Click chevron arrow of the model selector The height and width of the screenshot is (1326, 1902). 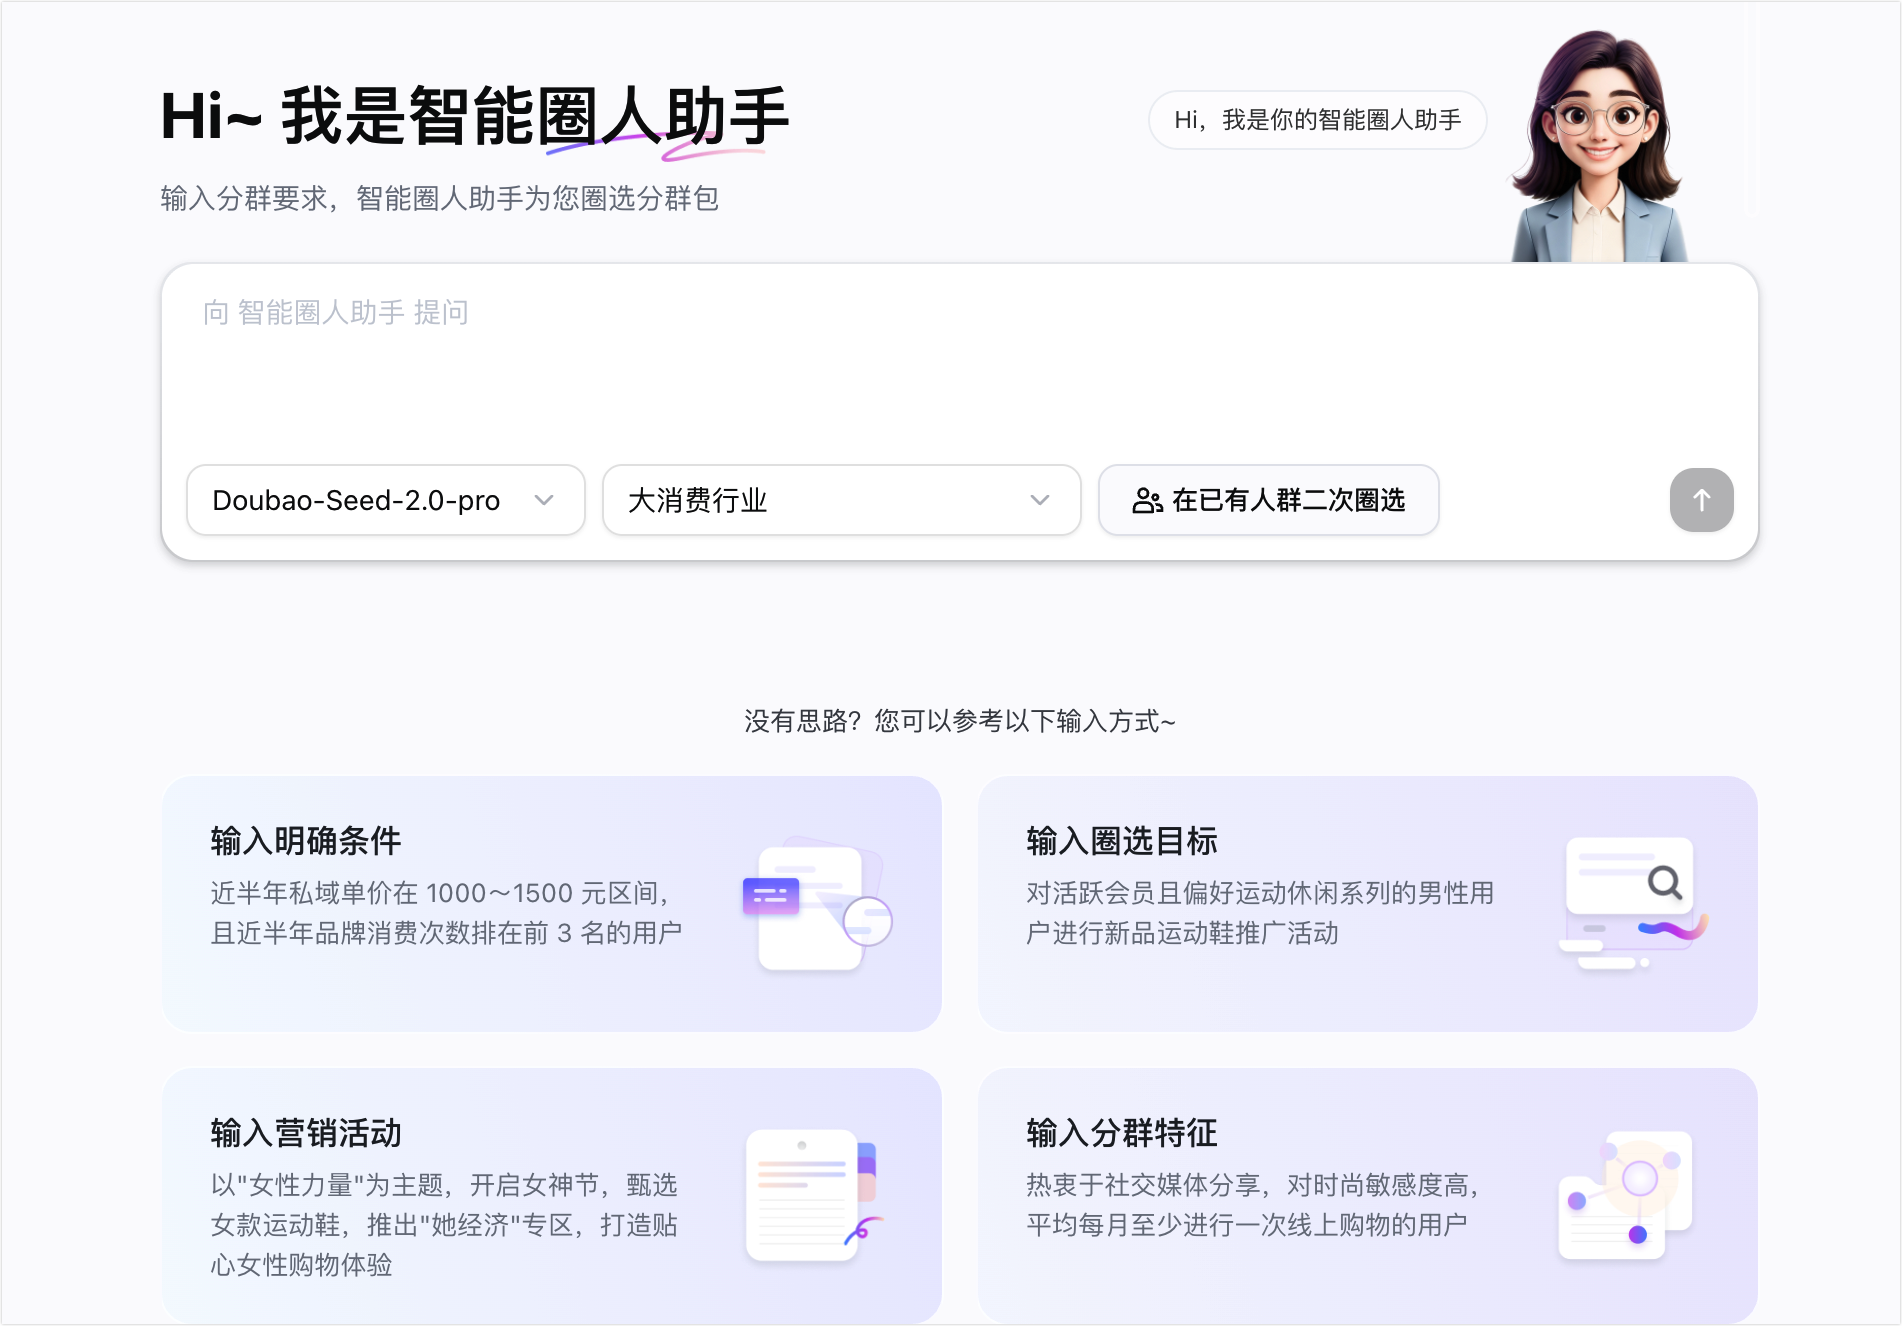pyautogui.click(x=544, y=500)
